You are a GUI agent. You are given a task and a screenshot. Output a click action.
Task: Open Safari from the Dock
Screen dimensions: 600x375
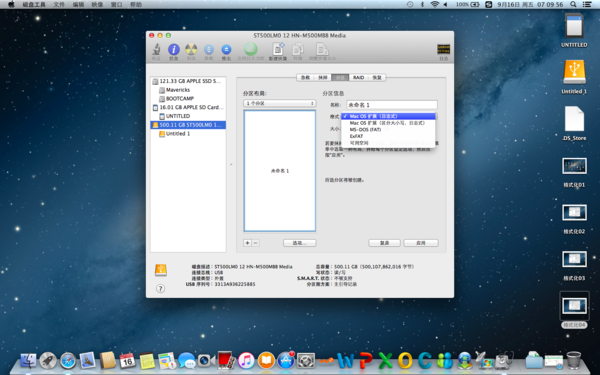click(68, 360)
